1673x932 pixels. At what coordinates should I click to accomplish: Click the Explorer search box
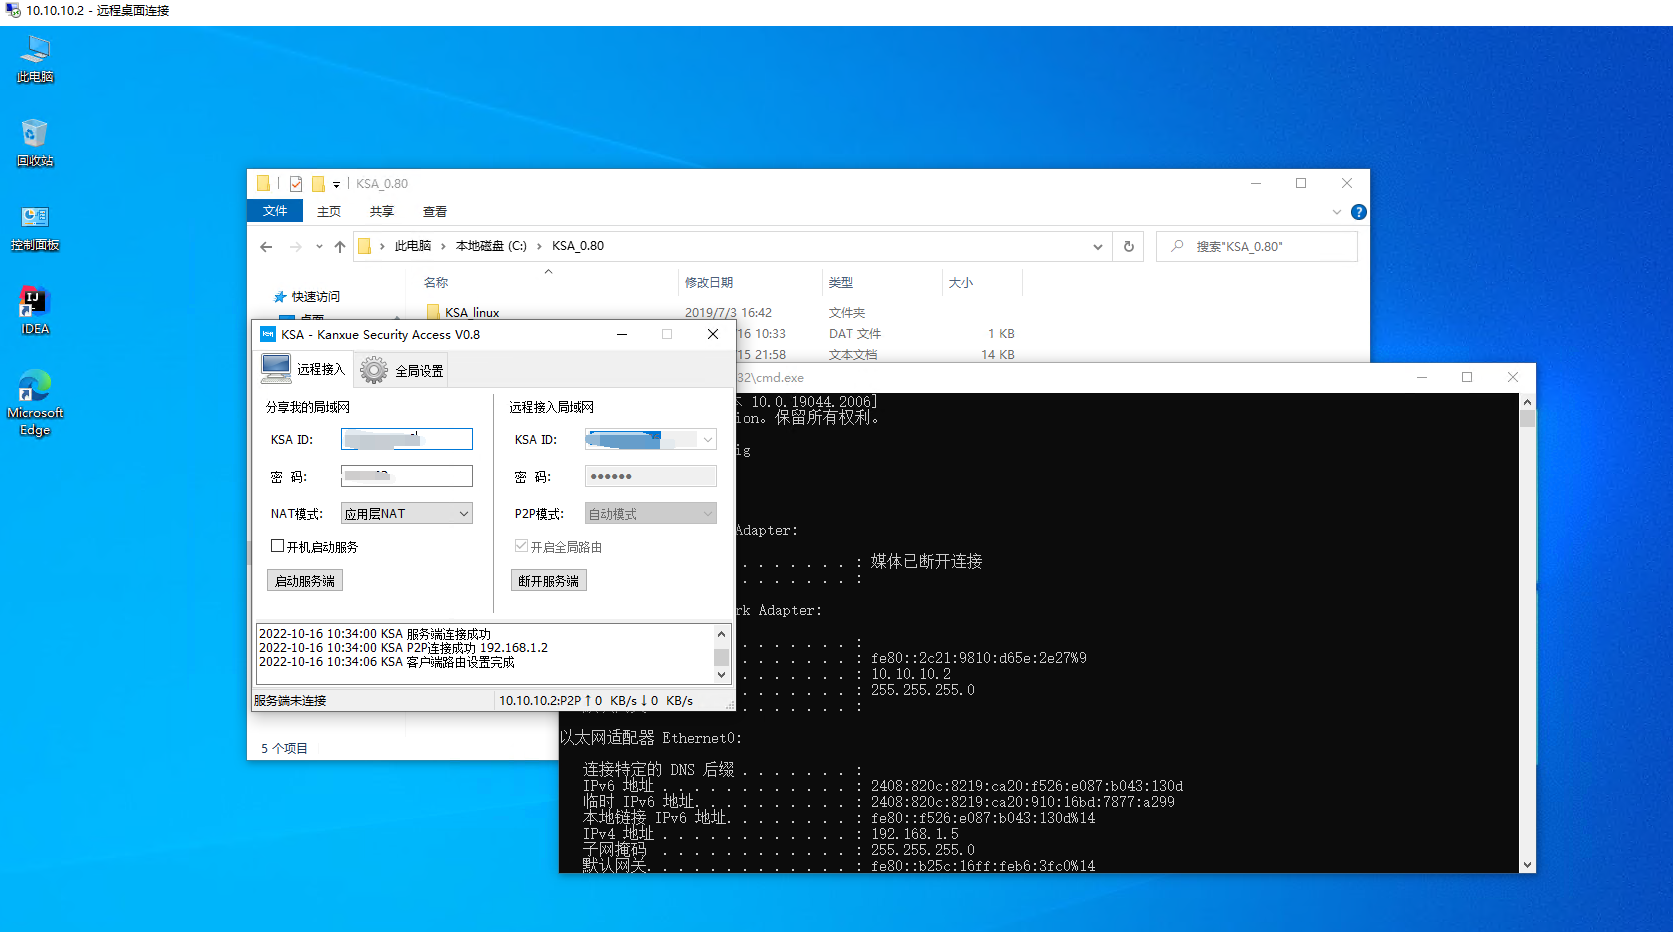1257,246
